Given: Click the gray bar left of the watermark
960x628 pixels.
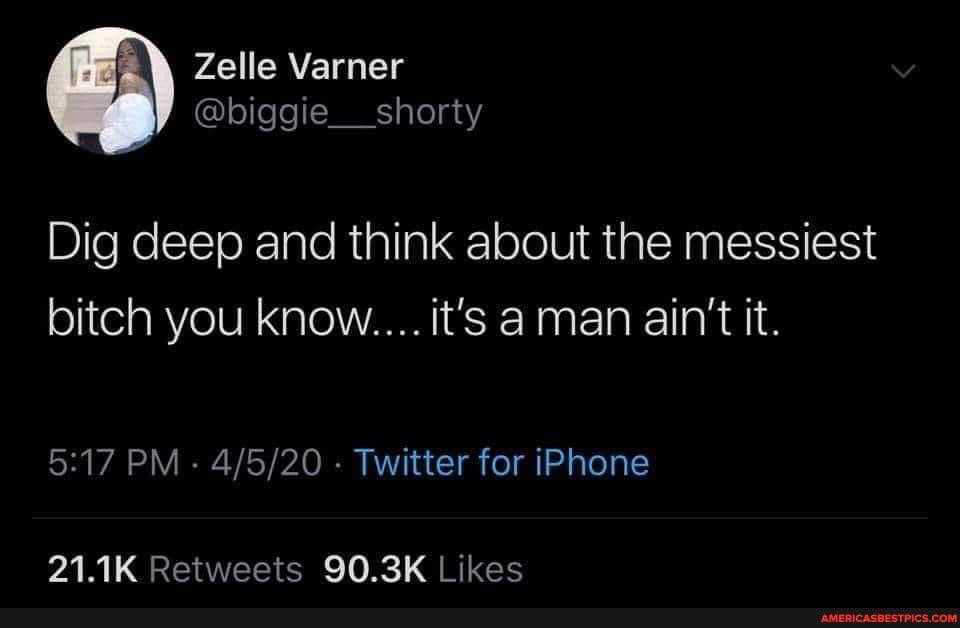Looking at the screenshot, I should (x=400, y=618).
